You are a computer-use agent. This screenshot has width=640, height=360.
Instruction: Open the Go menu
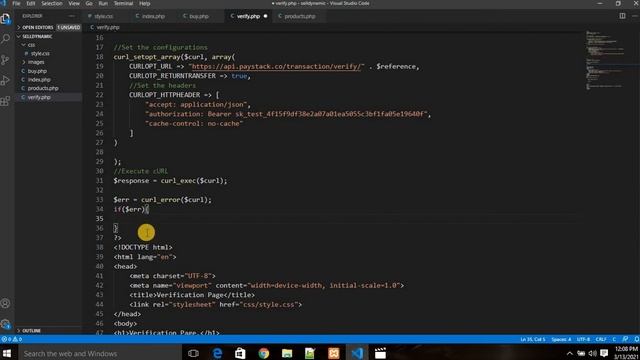point(89,3)
